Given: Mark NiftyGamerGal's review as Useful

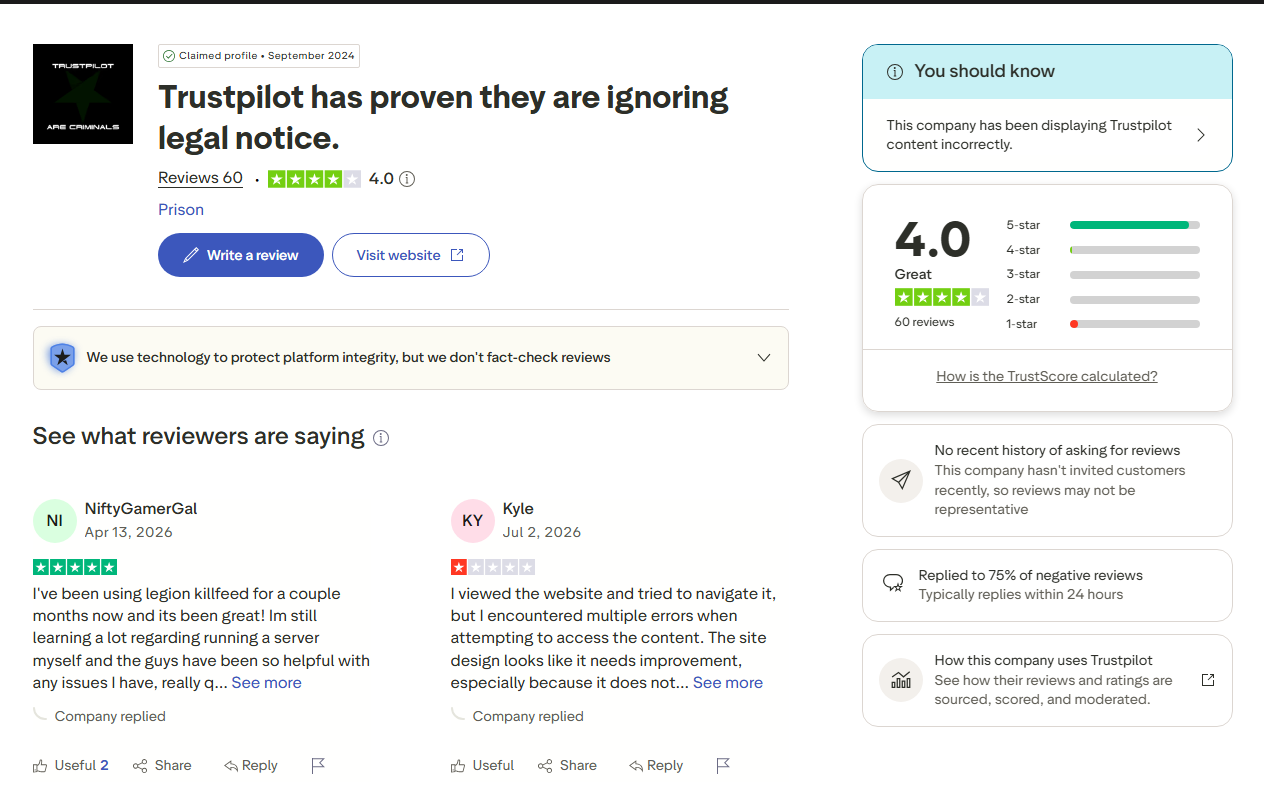Looking at the screenshot, I should [70, 765].
